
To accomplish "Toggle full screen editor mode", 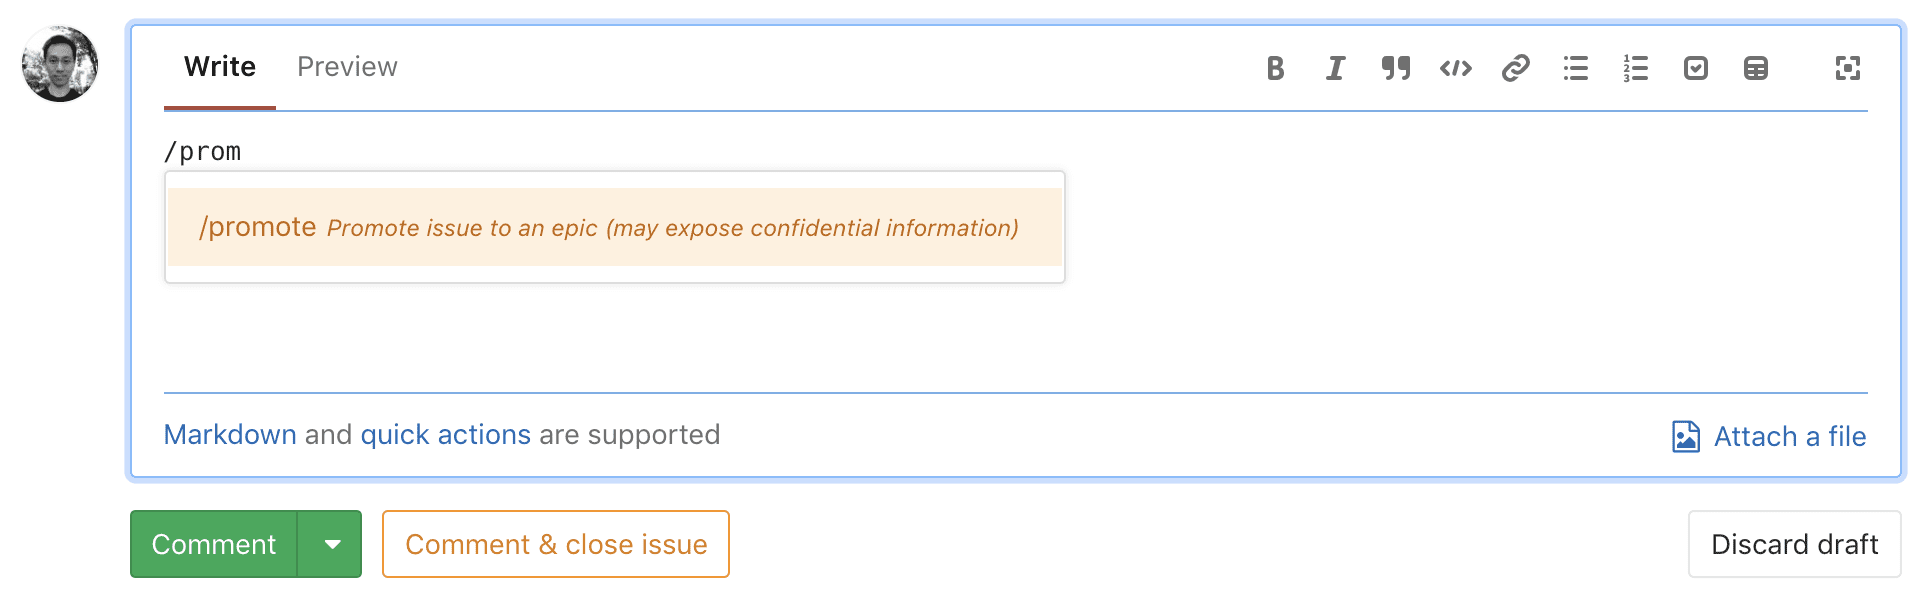I will click(1848, 68).
